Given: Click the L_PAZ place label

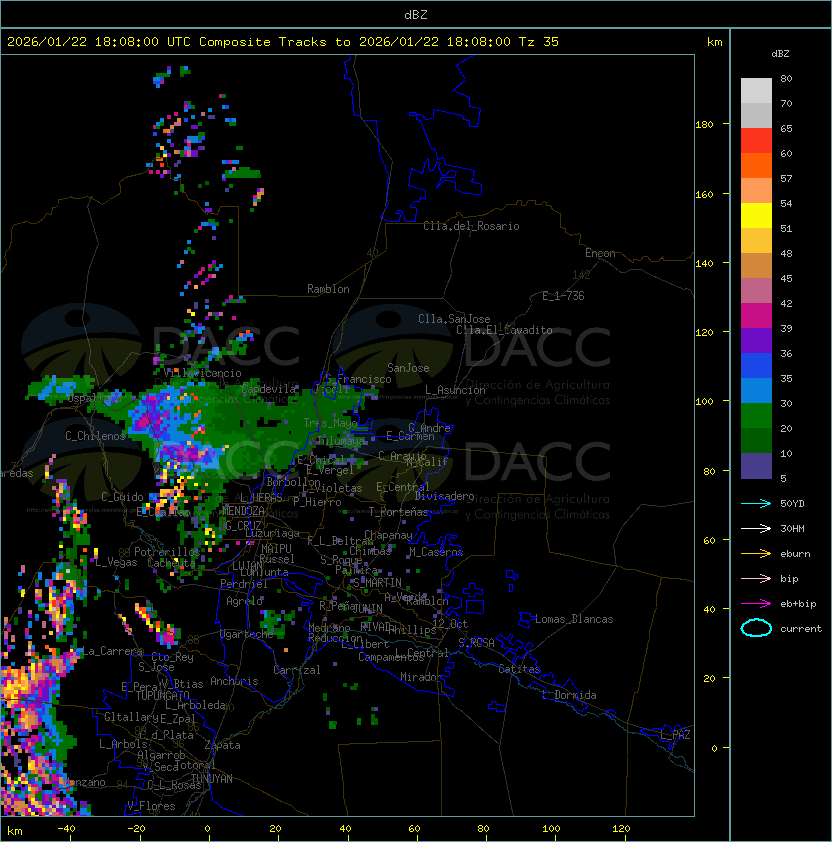Looking at the screenshot, I should click(675, 735).
